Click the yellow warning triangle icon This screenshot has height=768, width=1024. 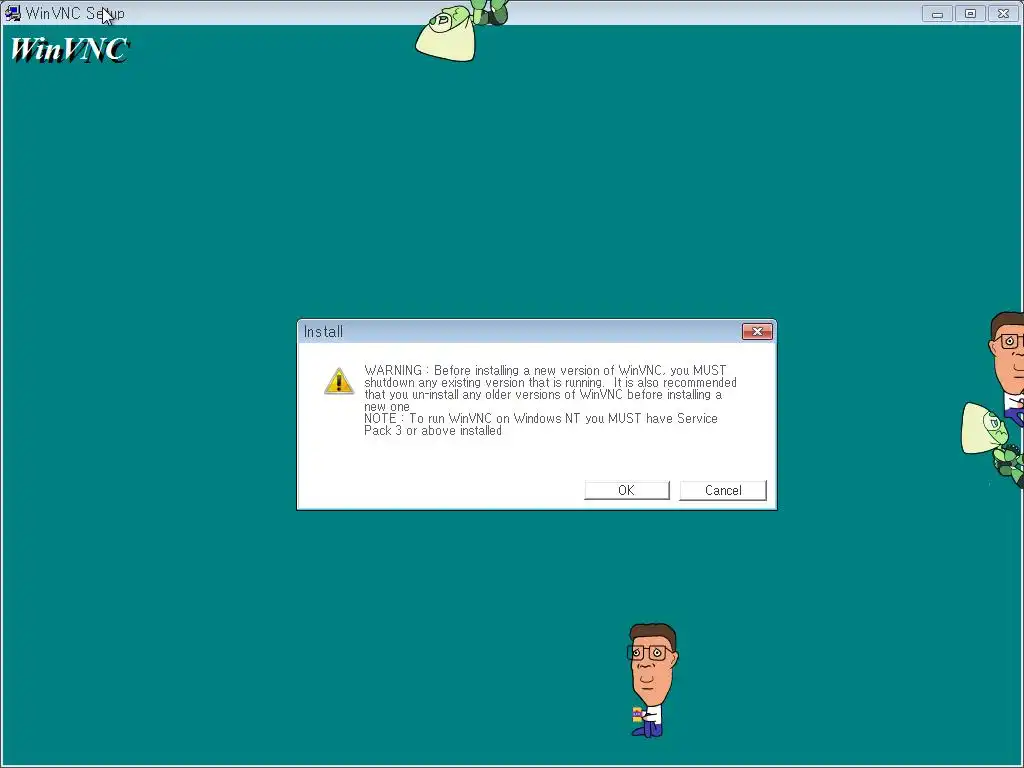tap(339, 381)
